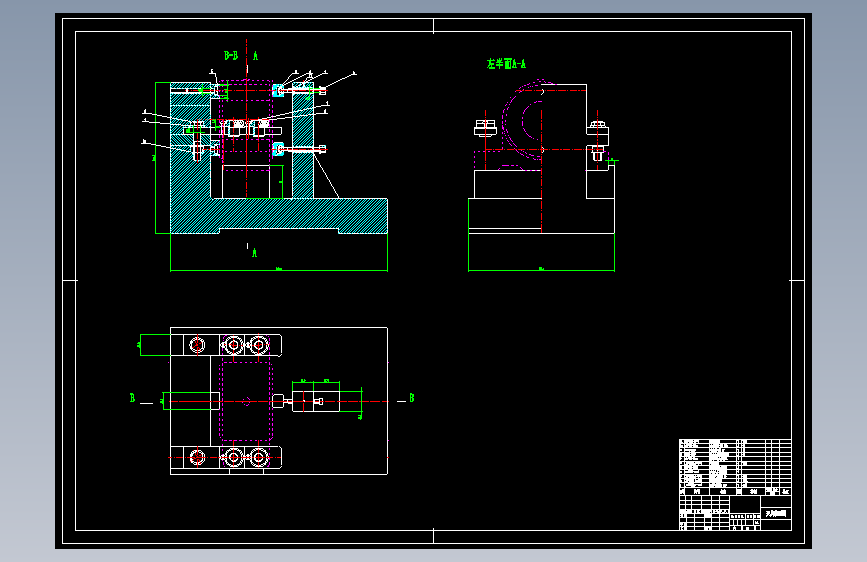Click the green B-B section title
Screen dimensions: 867x562
click(x=231, y=55)
